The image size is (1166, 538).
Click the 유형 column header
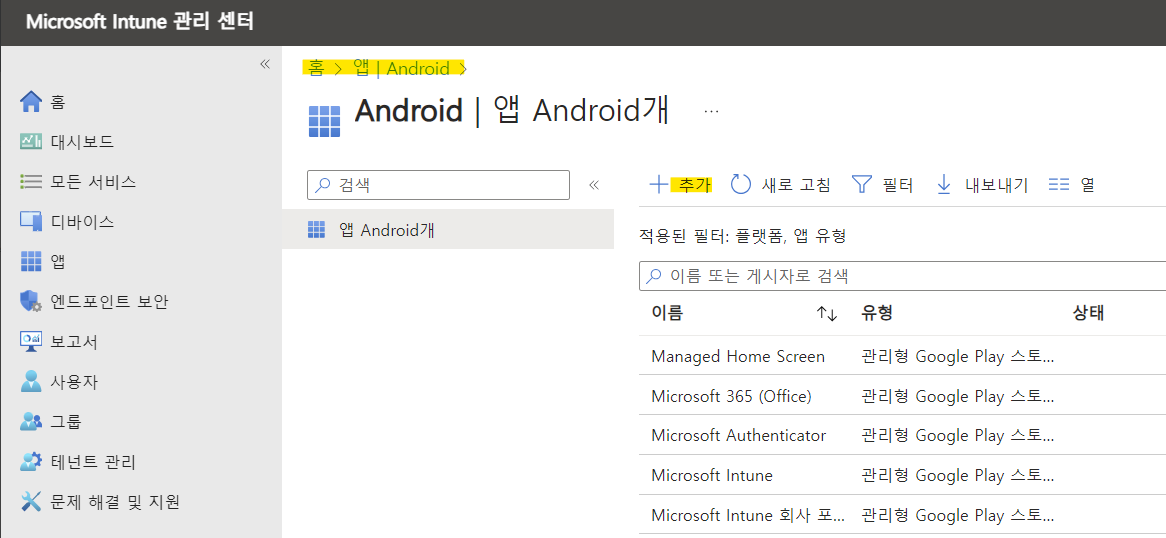877,313
